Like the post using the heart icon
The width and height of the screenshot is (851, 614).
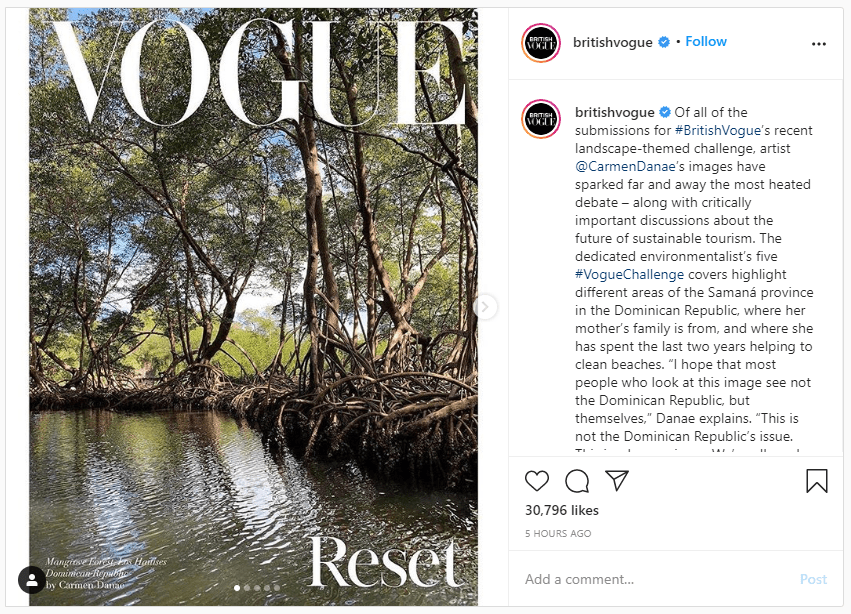click(x=536, y=481)
